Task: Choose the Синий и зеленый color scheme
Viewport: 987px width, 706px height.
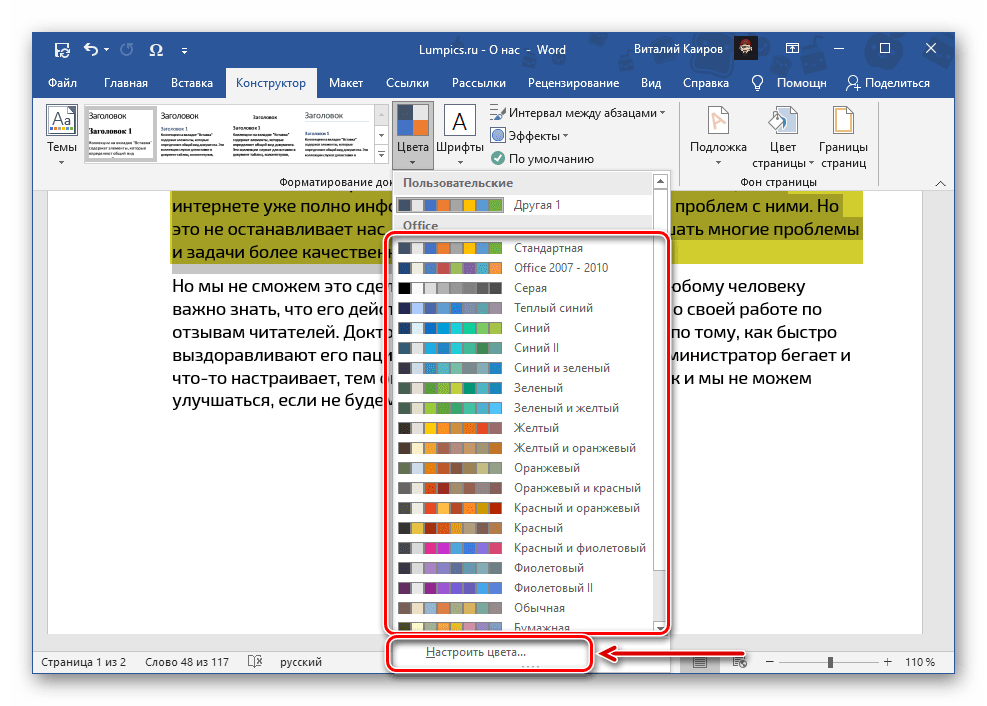Action: click(521, 368)
